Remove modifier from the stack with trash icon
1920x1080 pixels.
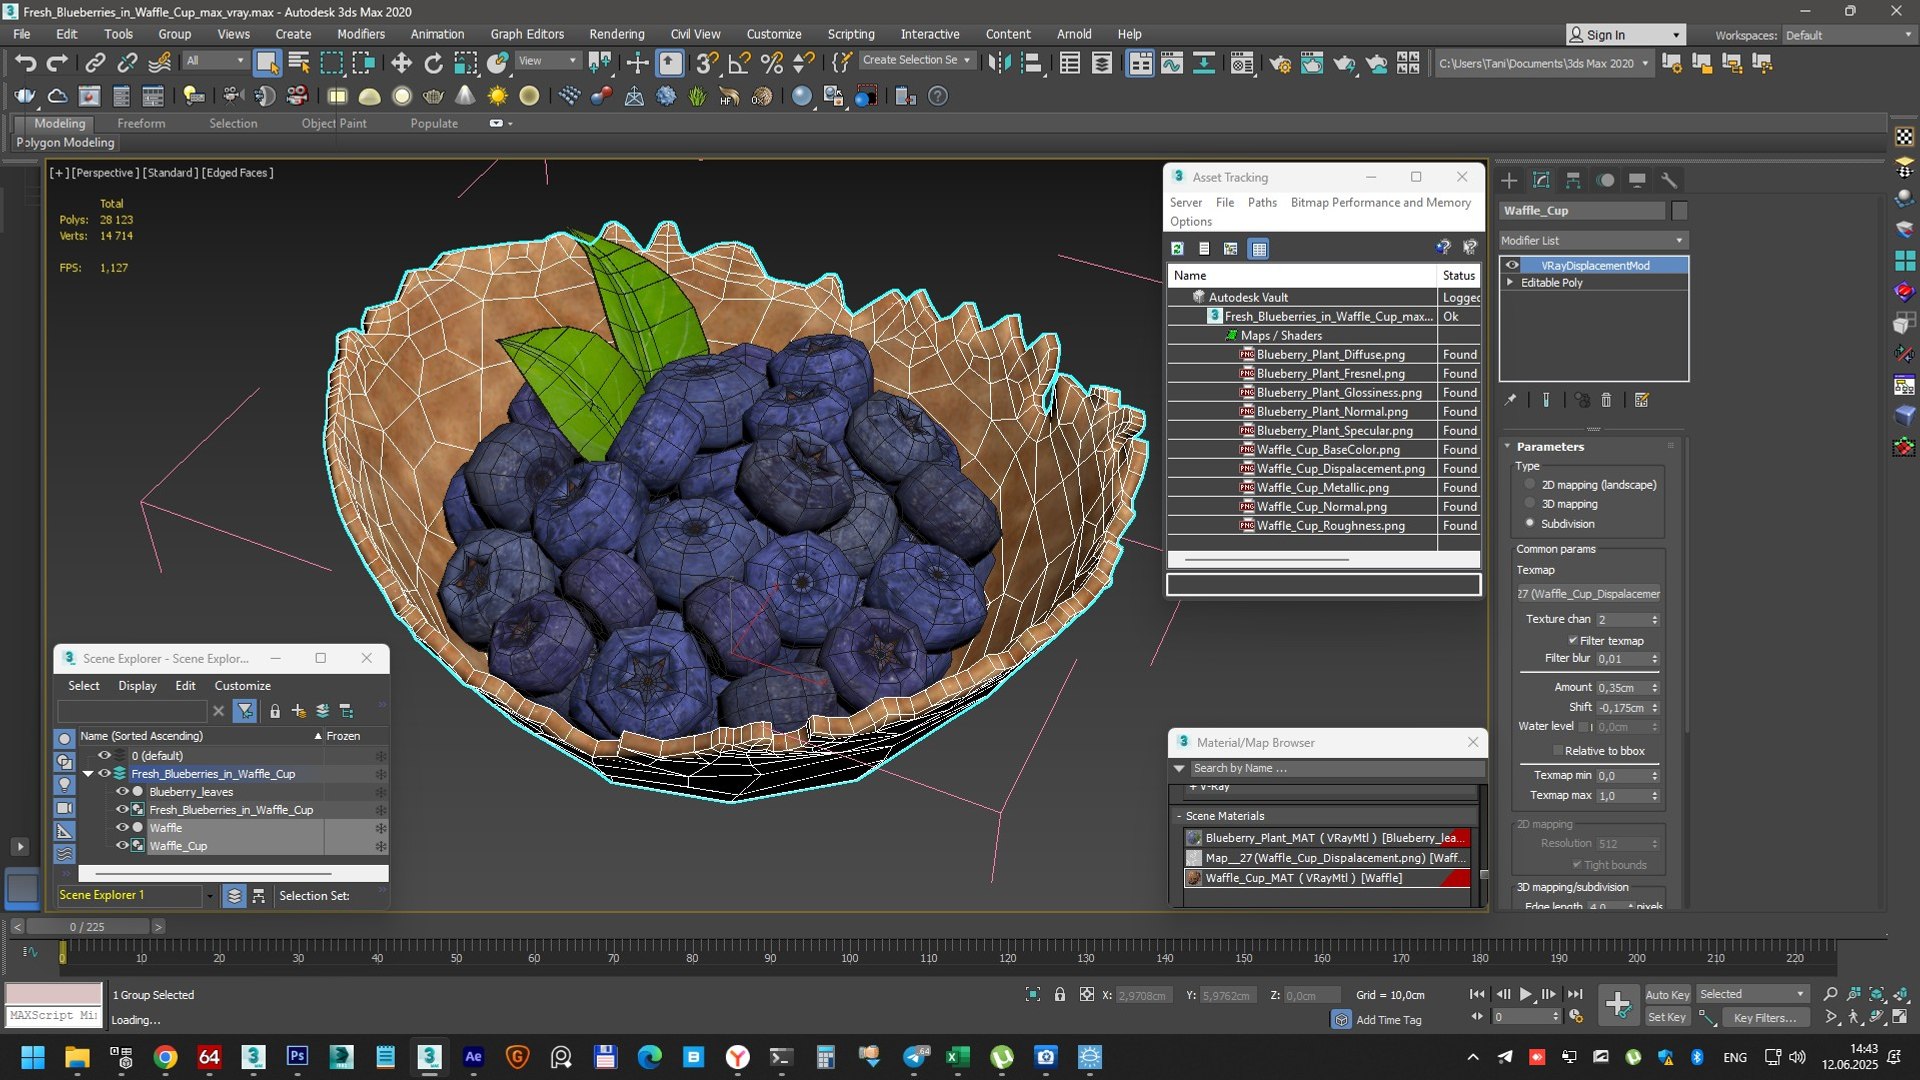click(1606, 400)
